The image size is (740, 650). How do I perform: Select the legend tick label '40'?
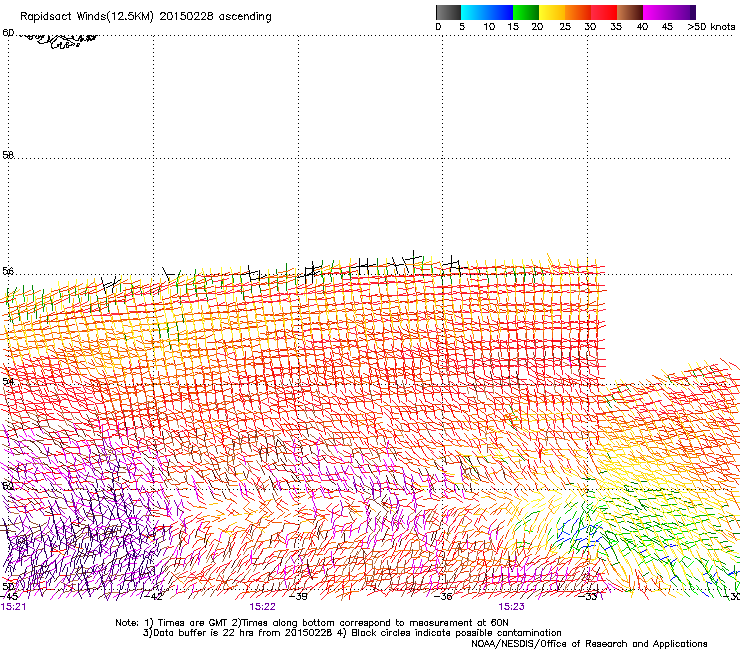coord(642,27)
